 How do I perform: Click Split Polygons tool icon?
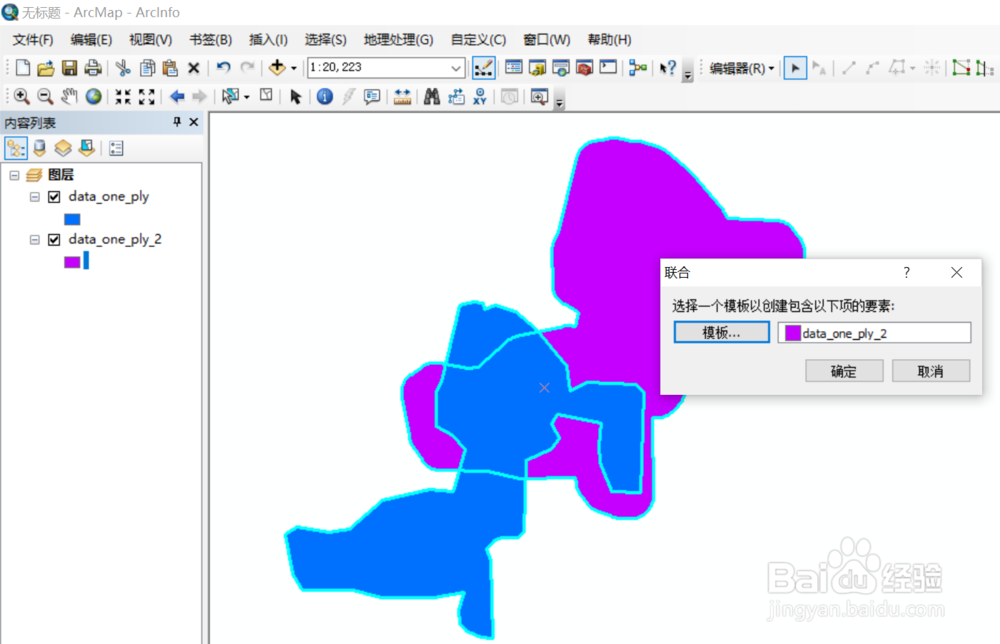coord(985,68)
